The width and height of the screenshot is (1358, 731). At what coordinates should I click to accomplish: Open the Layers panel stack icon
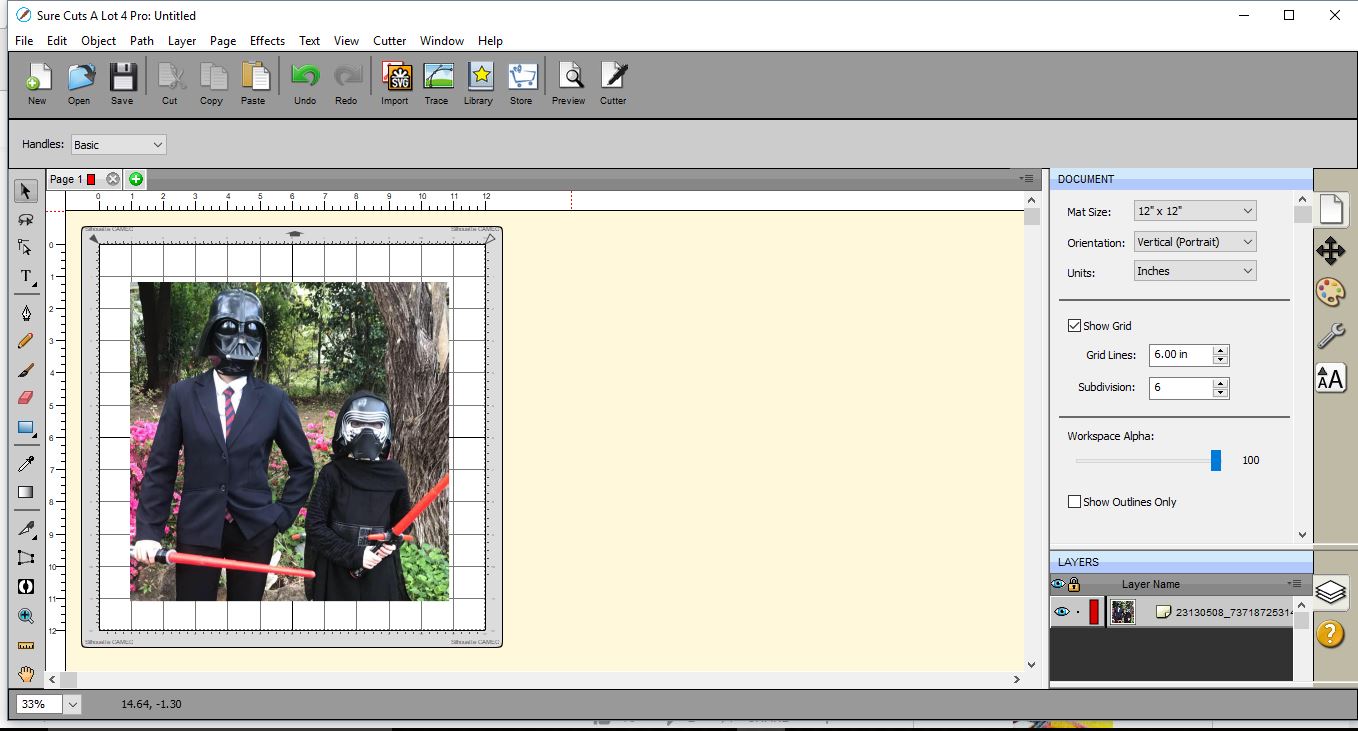pyautogui.click(x=1330, y=592)
